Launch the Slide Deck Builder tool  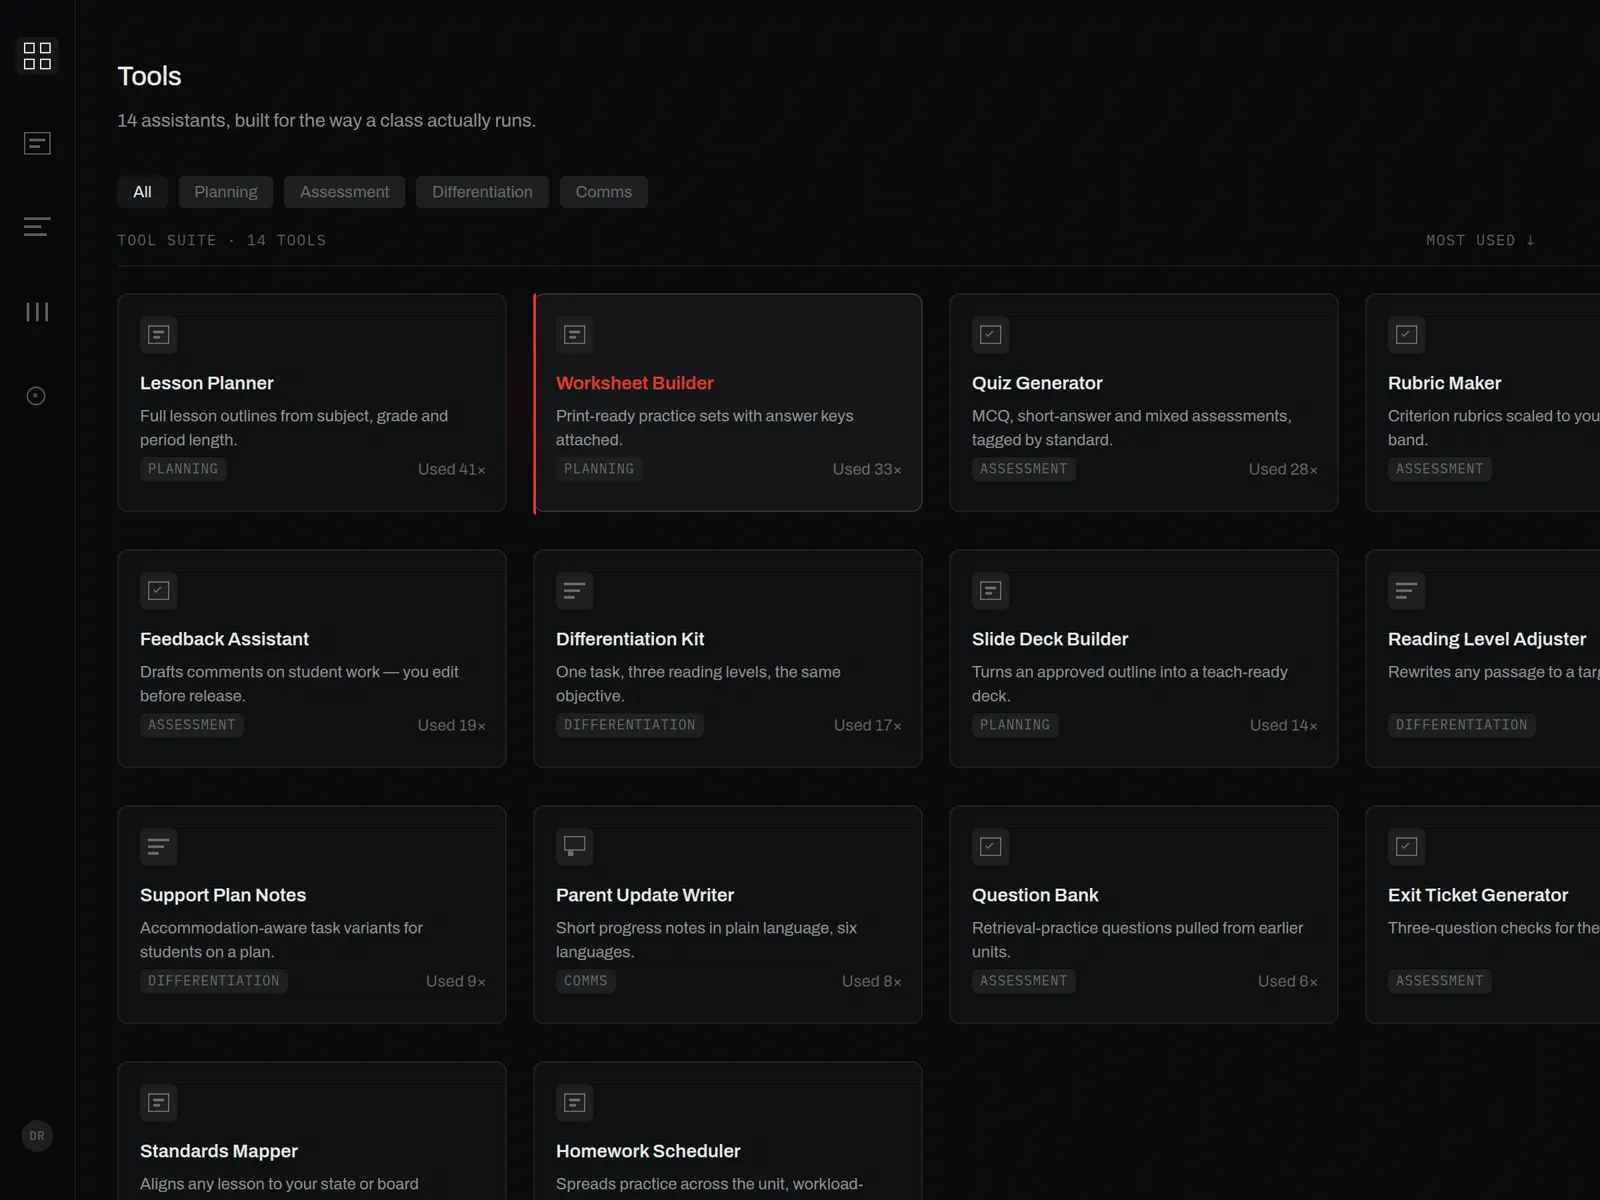[x=1144, y=659]
